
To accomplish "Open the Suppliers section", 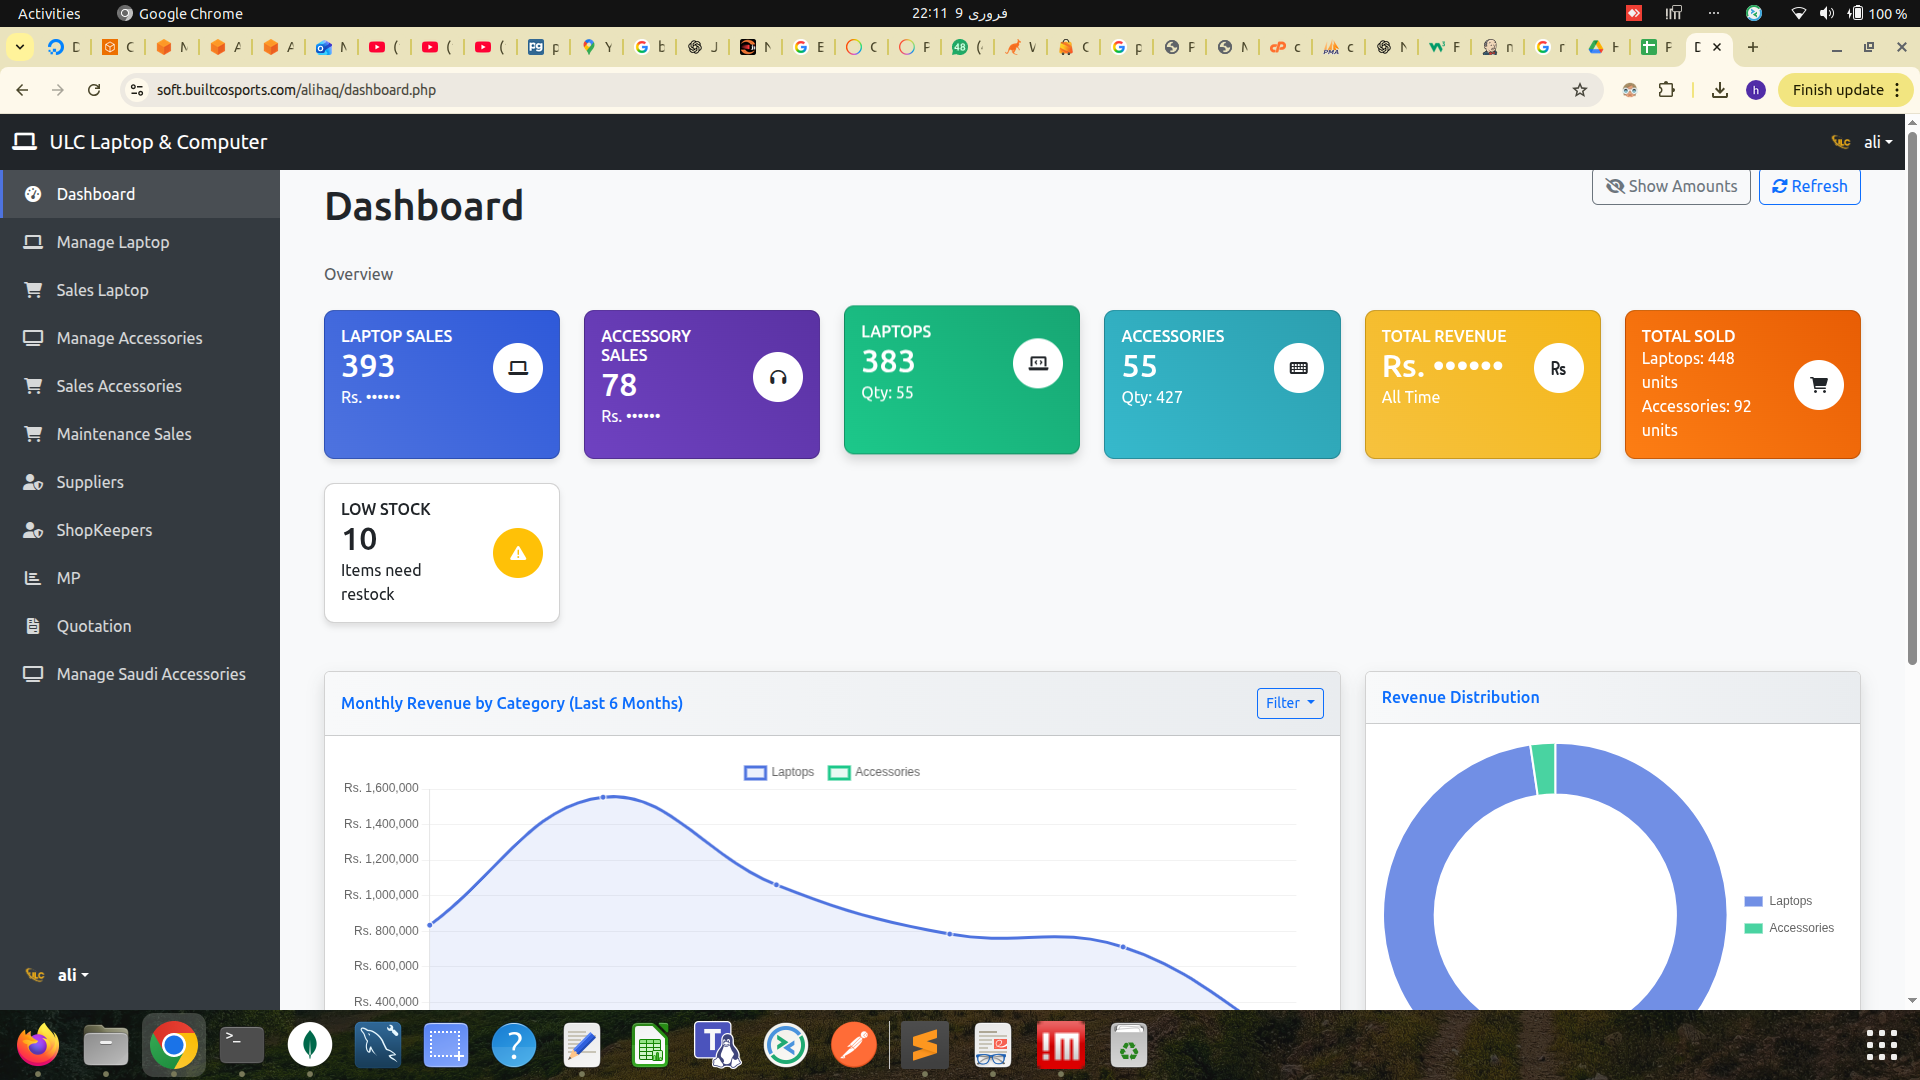I will pos(89,482).
